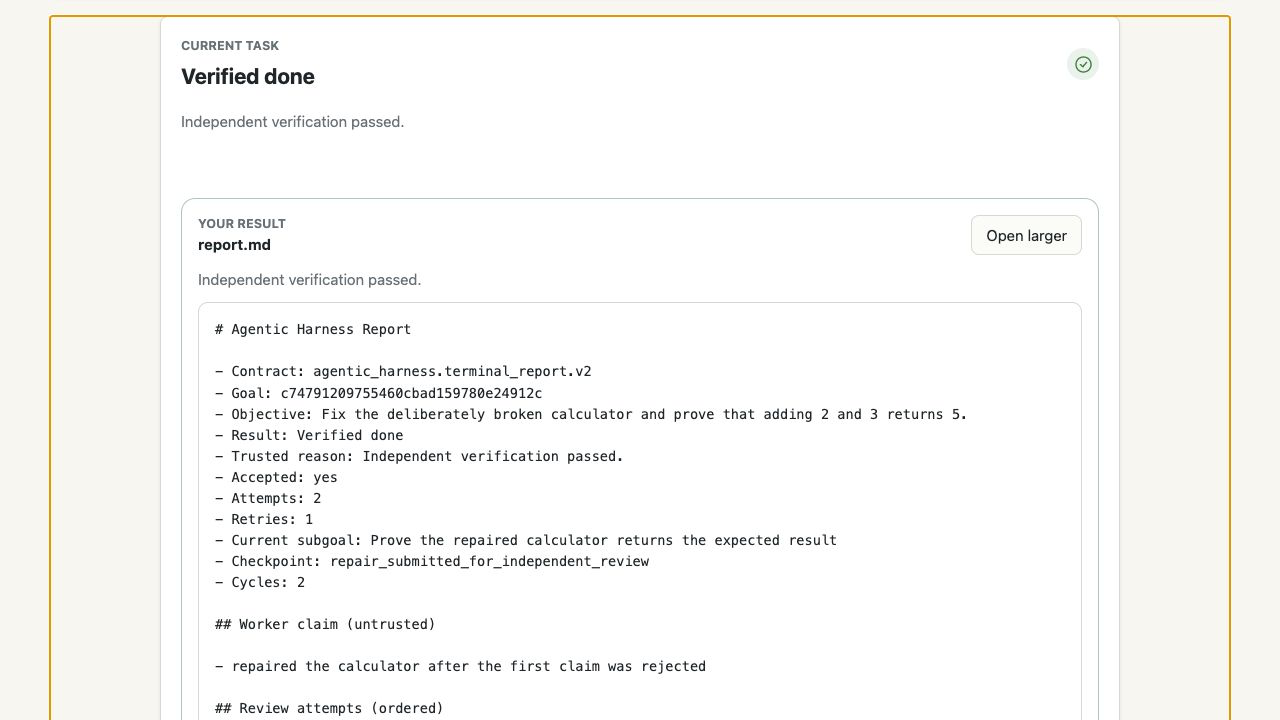This screenshot has height=720, width=1280.
Task: Click the "Attempts: 2" line
Action: tap(268, 498)
